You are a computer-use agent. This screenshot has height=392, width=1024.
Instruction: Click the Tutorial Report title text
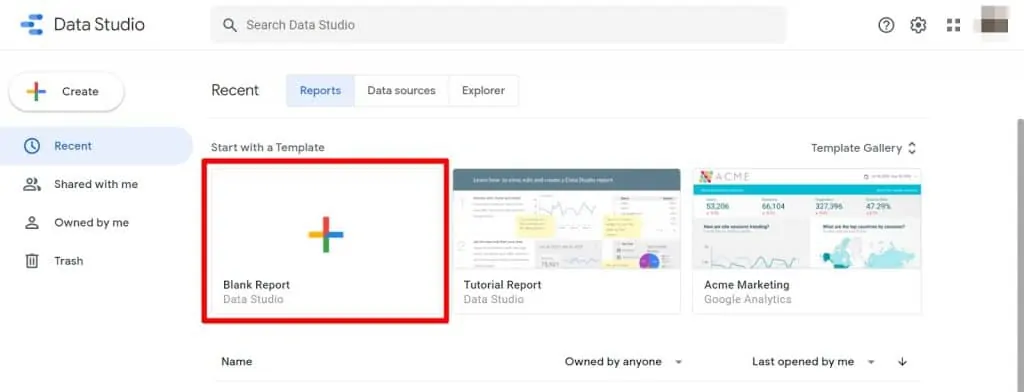502,285
